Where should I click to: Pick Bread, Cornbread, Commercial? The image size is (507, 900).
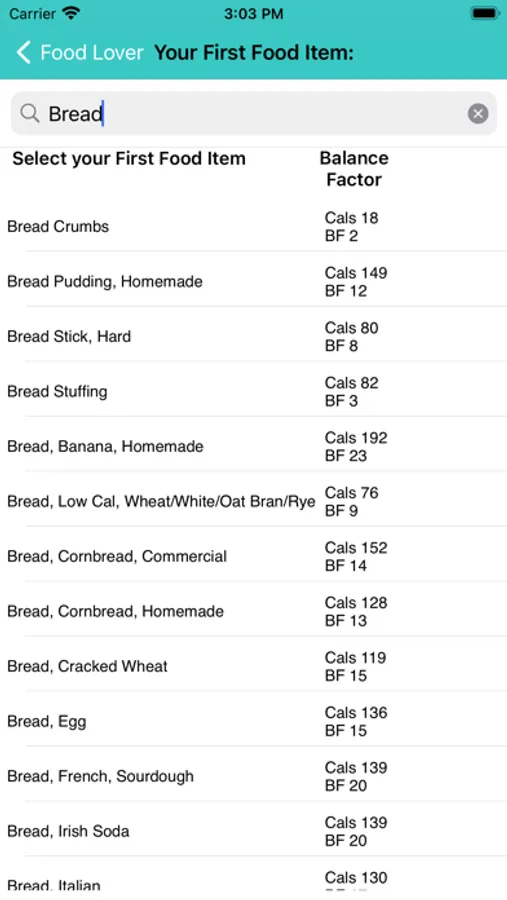(x=253, y=556)
